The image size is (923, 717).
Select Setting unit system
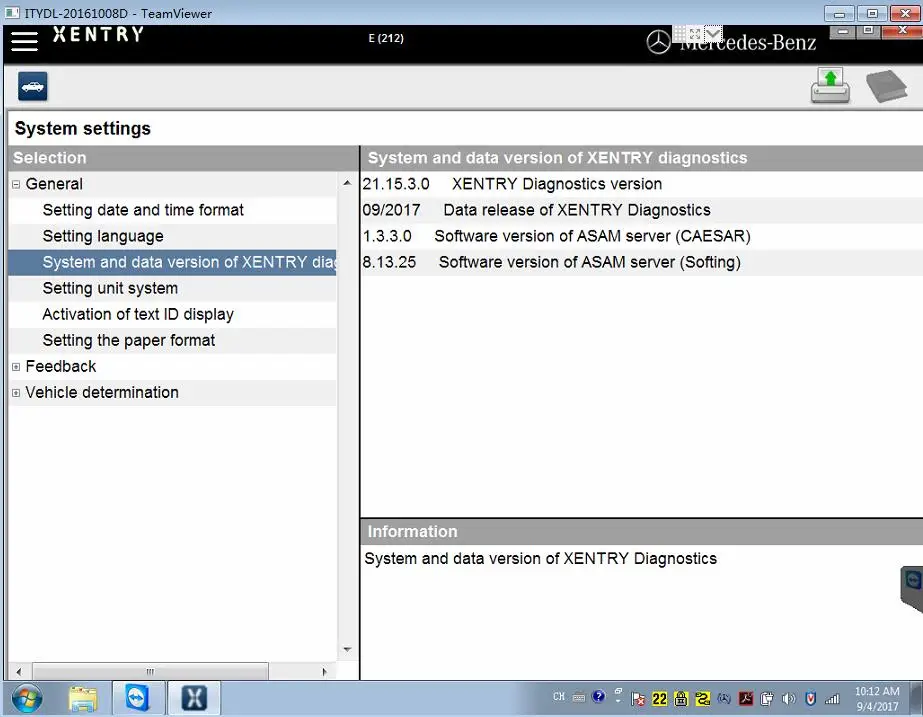(172, 288)
